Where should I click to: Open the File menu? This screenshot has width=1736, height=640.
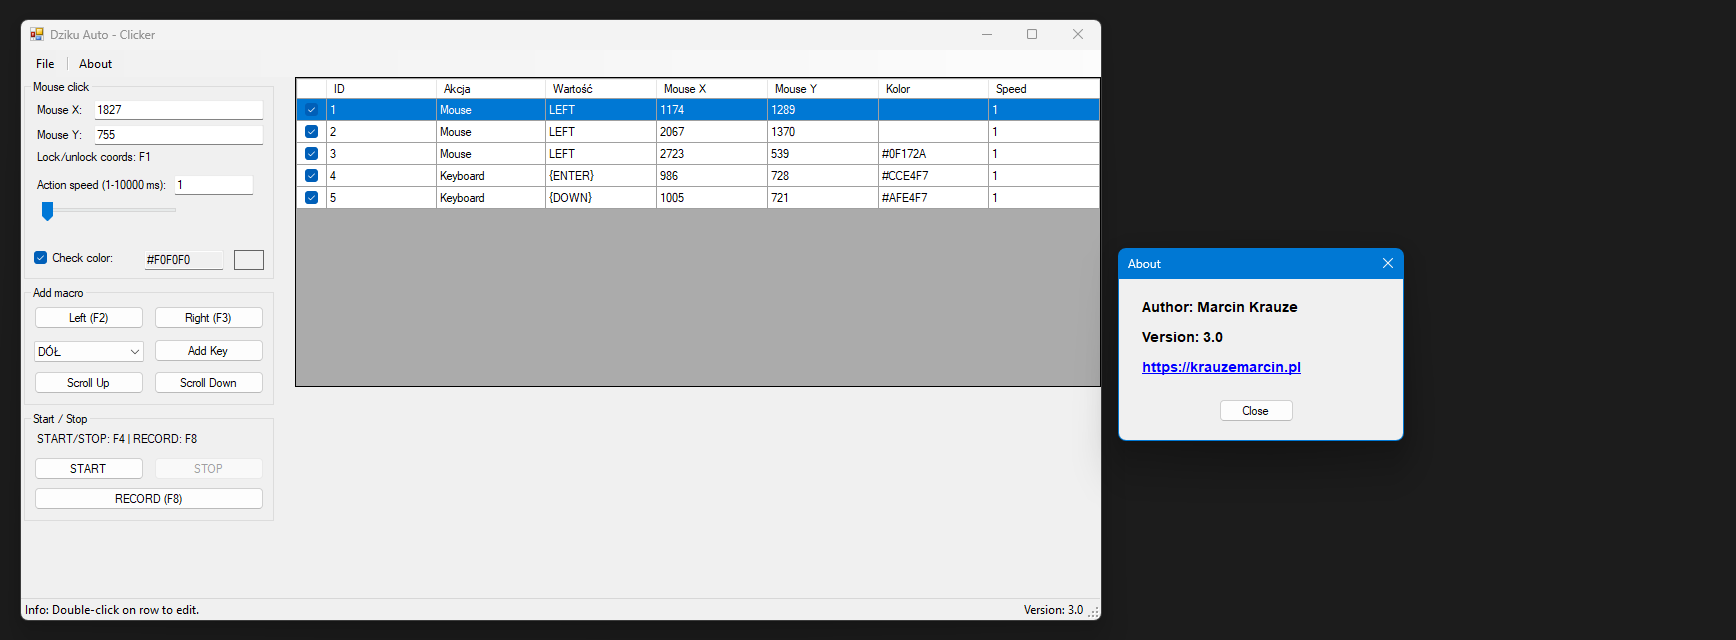(x=45, y=64)
